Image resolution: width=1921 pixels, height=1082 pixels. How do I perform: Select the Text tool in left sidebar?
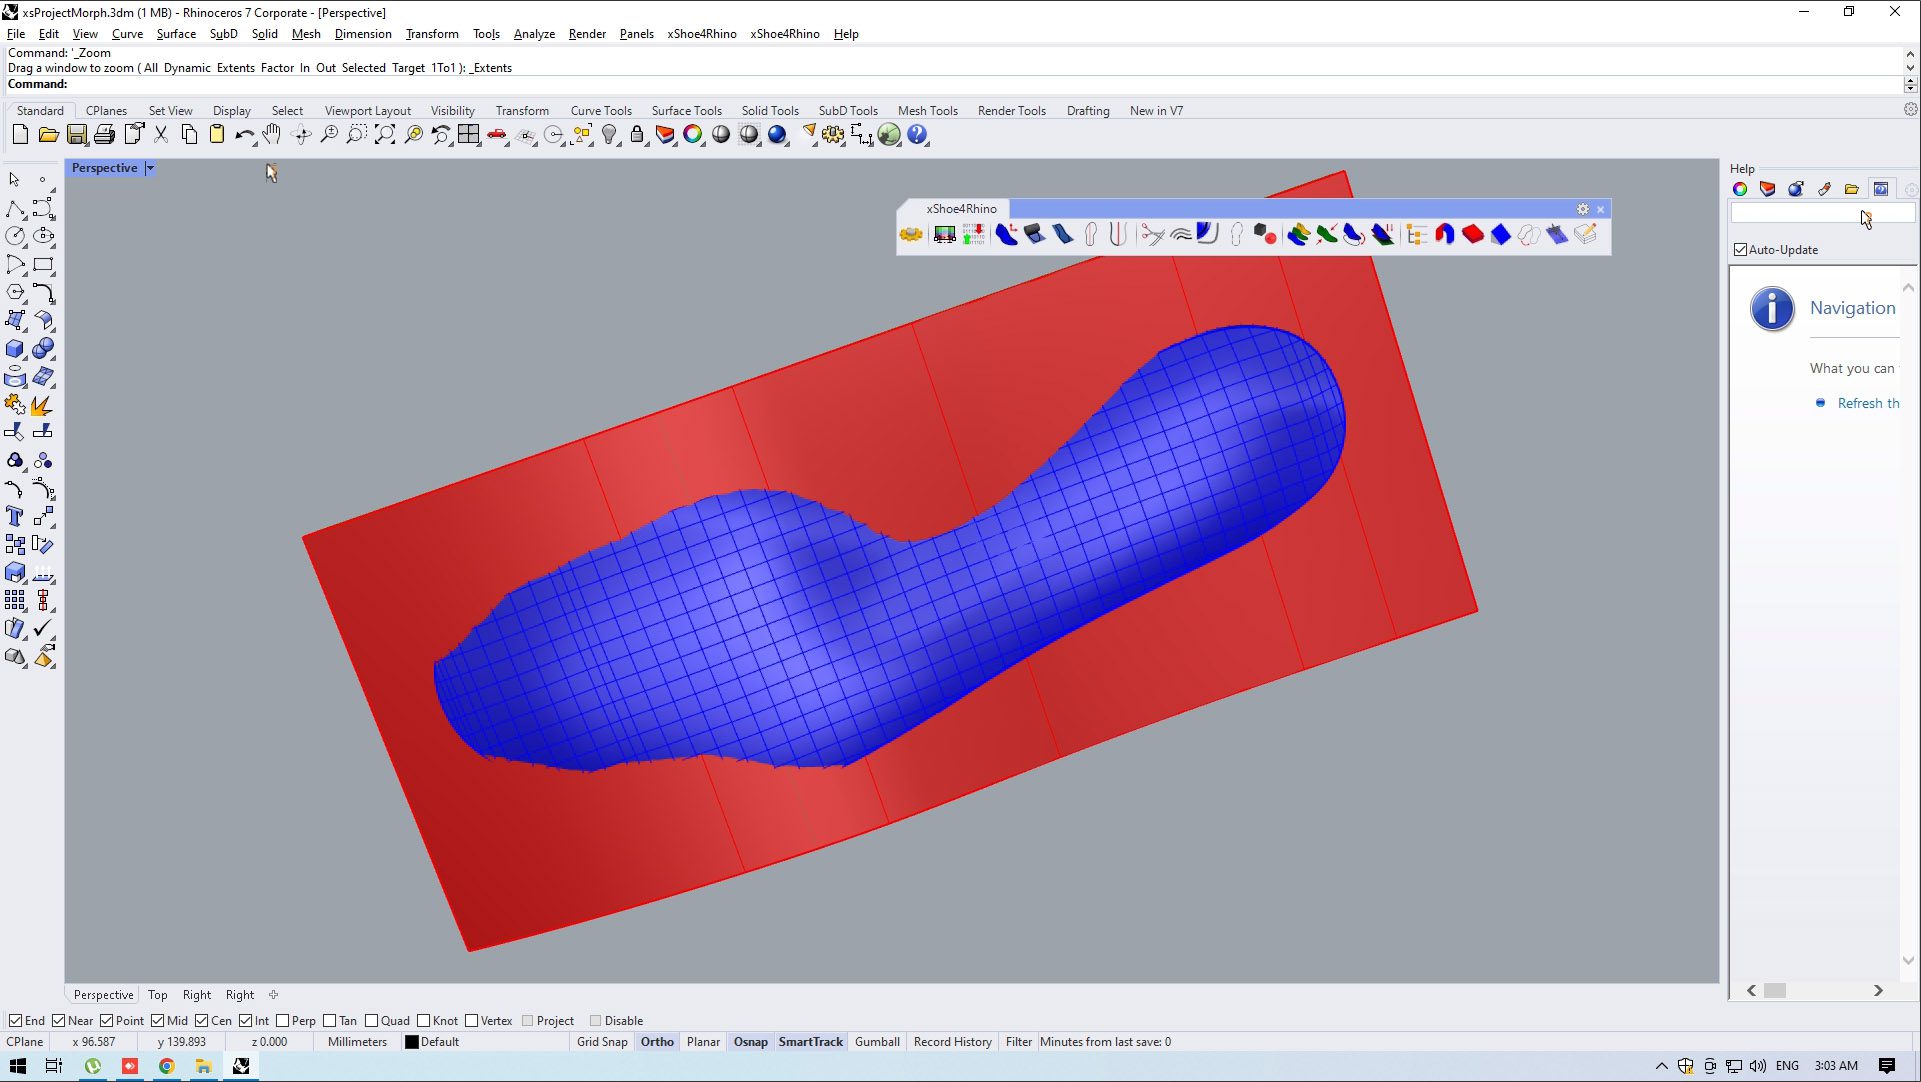[14, 517]
